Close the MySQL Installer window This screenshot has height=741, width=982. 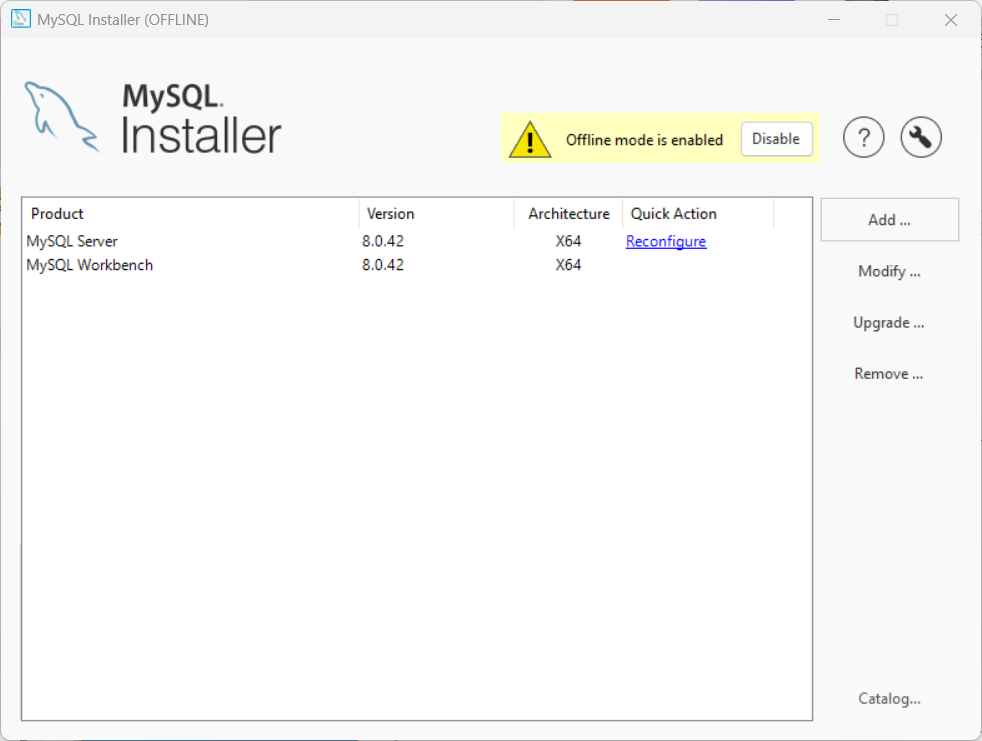click(951, 19)
